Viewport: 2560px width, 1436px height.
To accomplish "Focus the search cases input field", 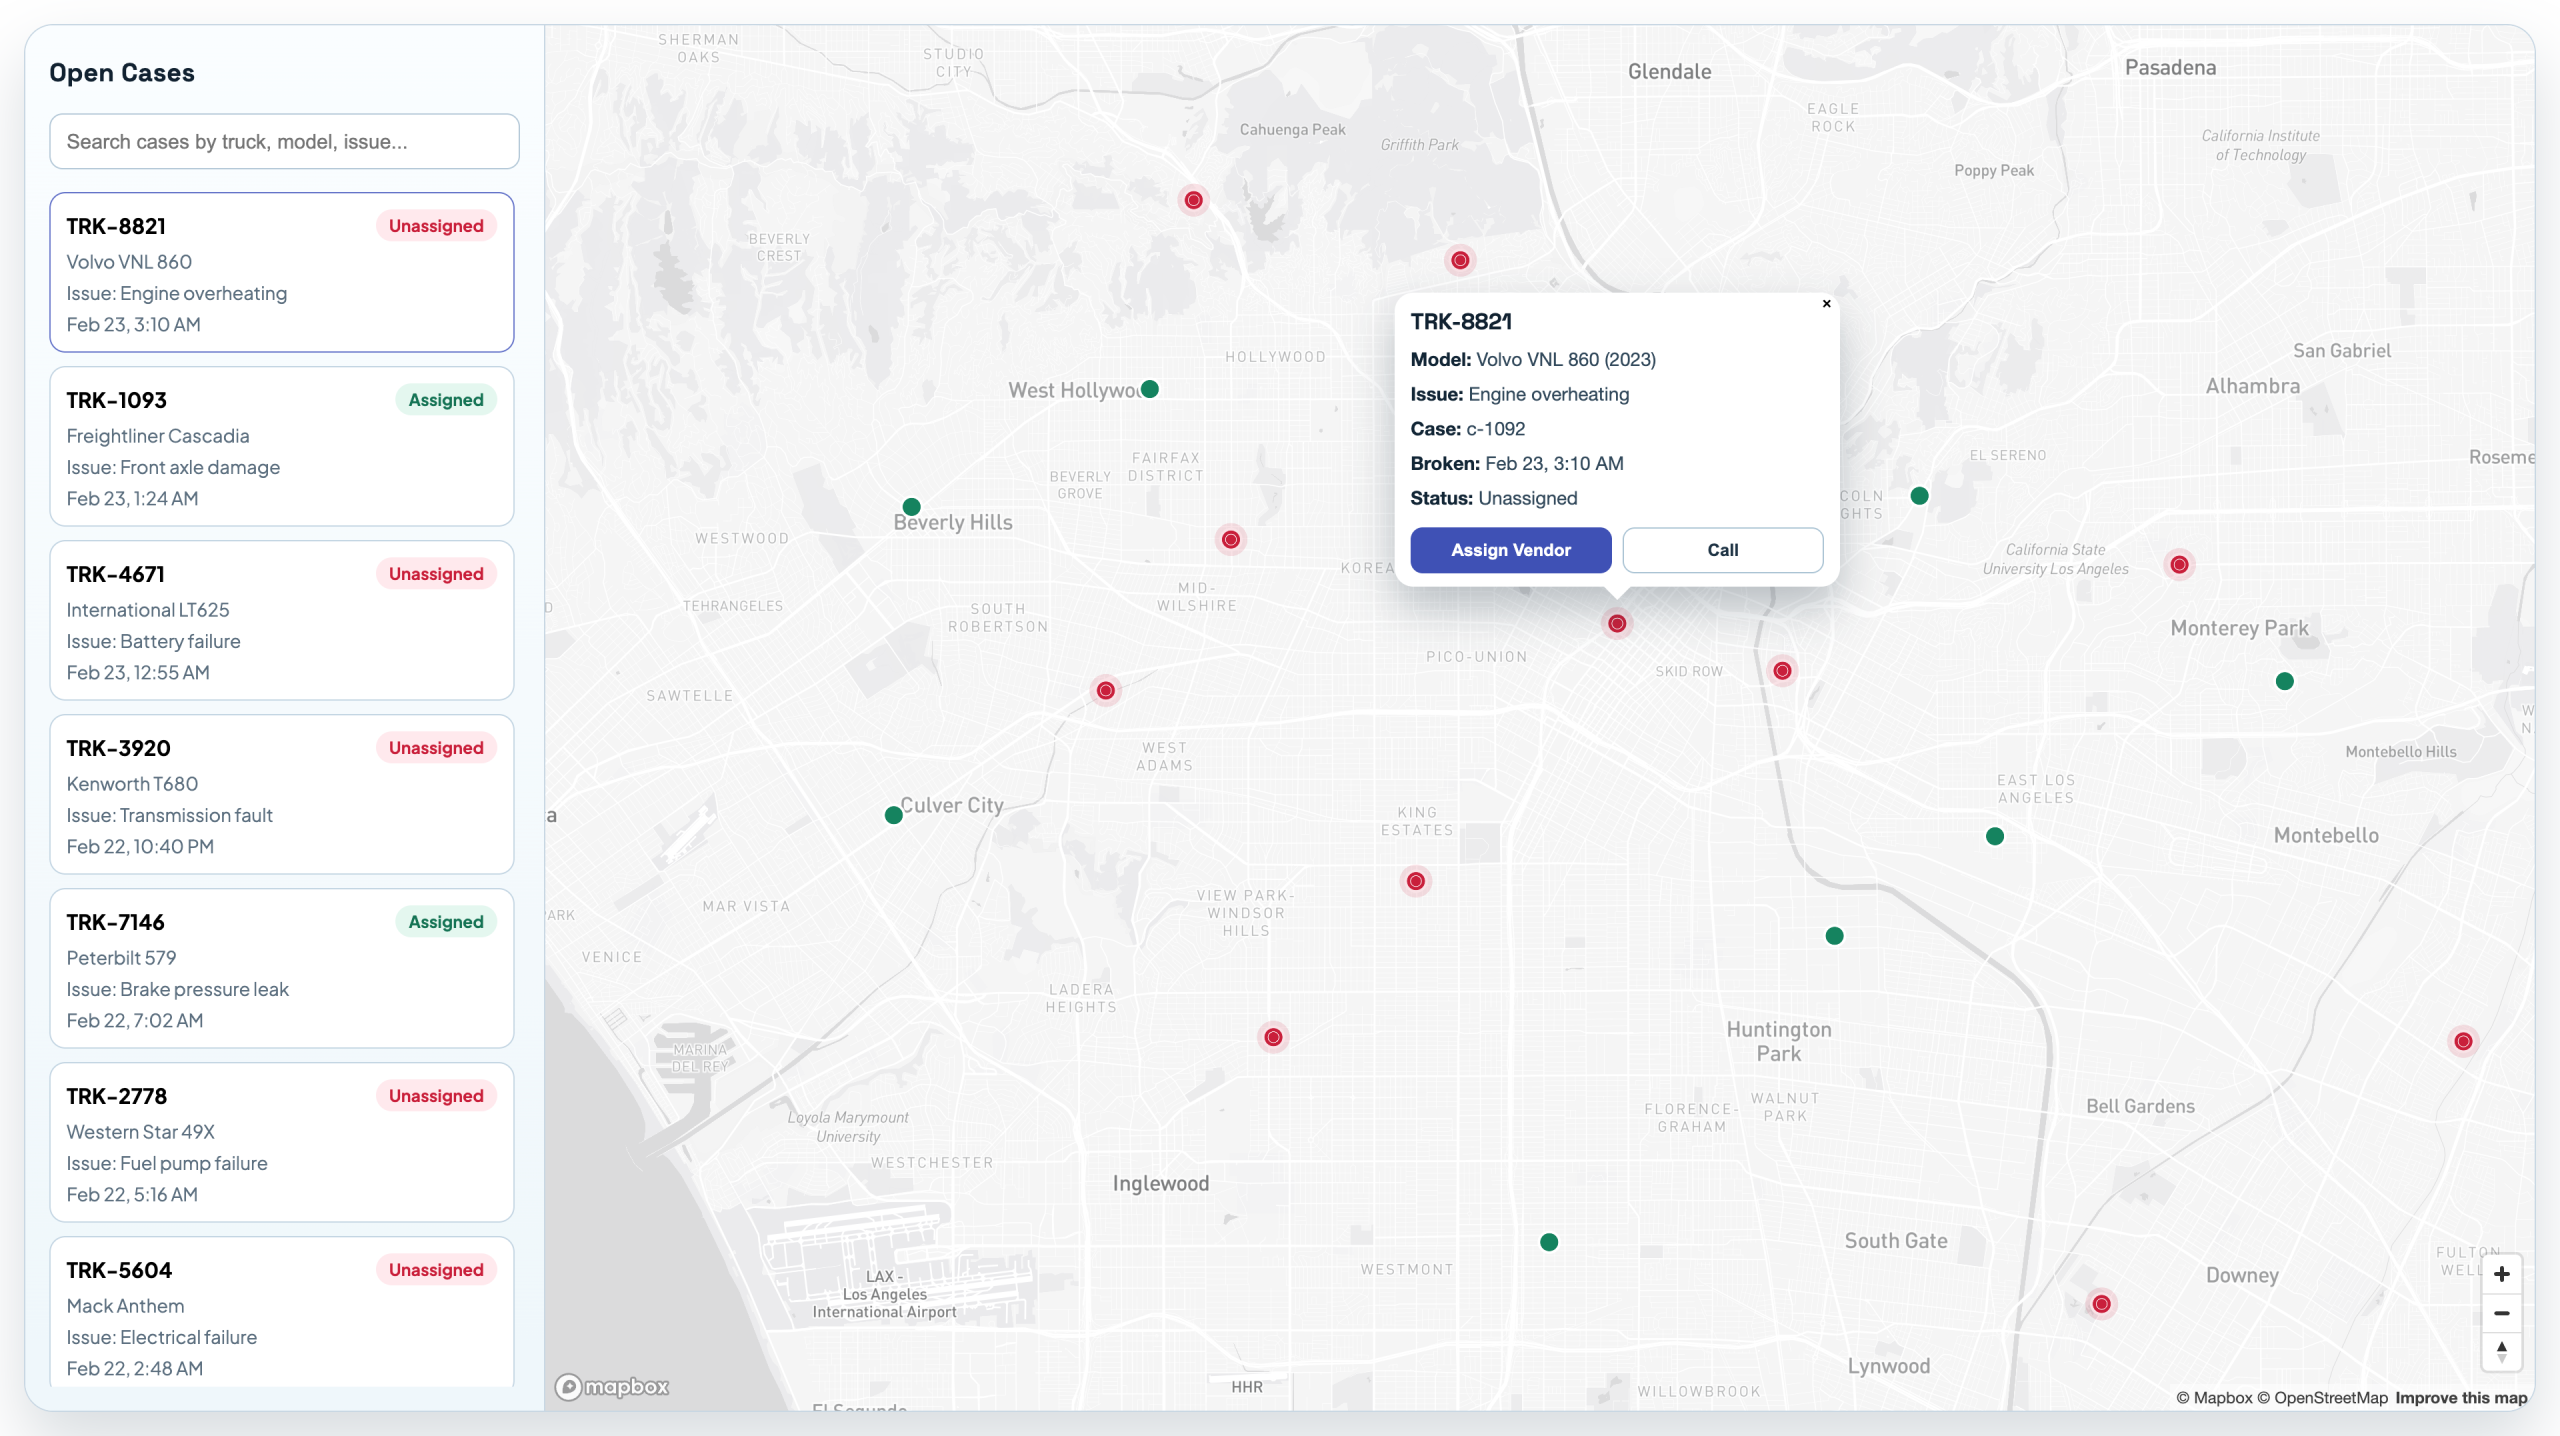I will tap(284, 142).
